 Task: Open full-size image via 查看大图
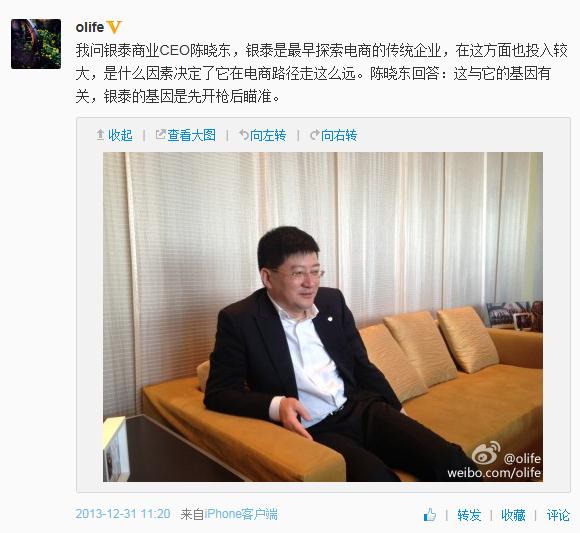coord(192,135)
